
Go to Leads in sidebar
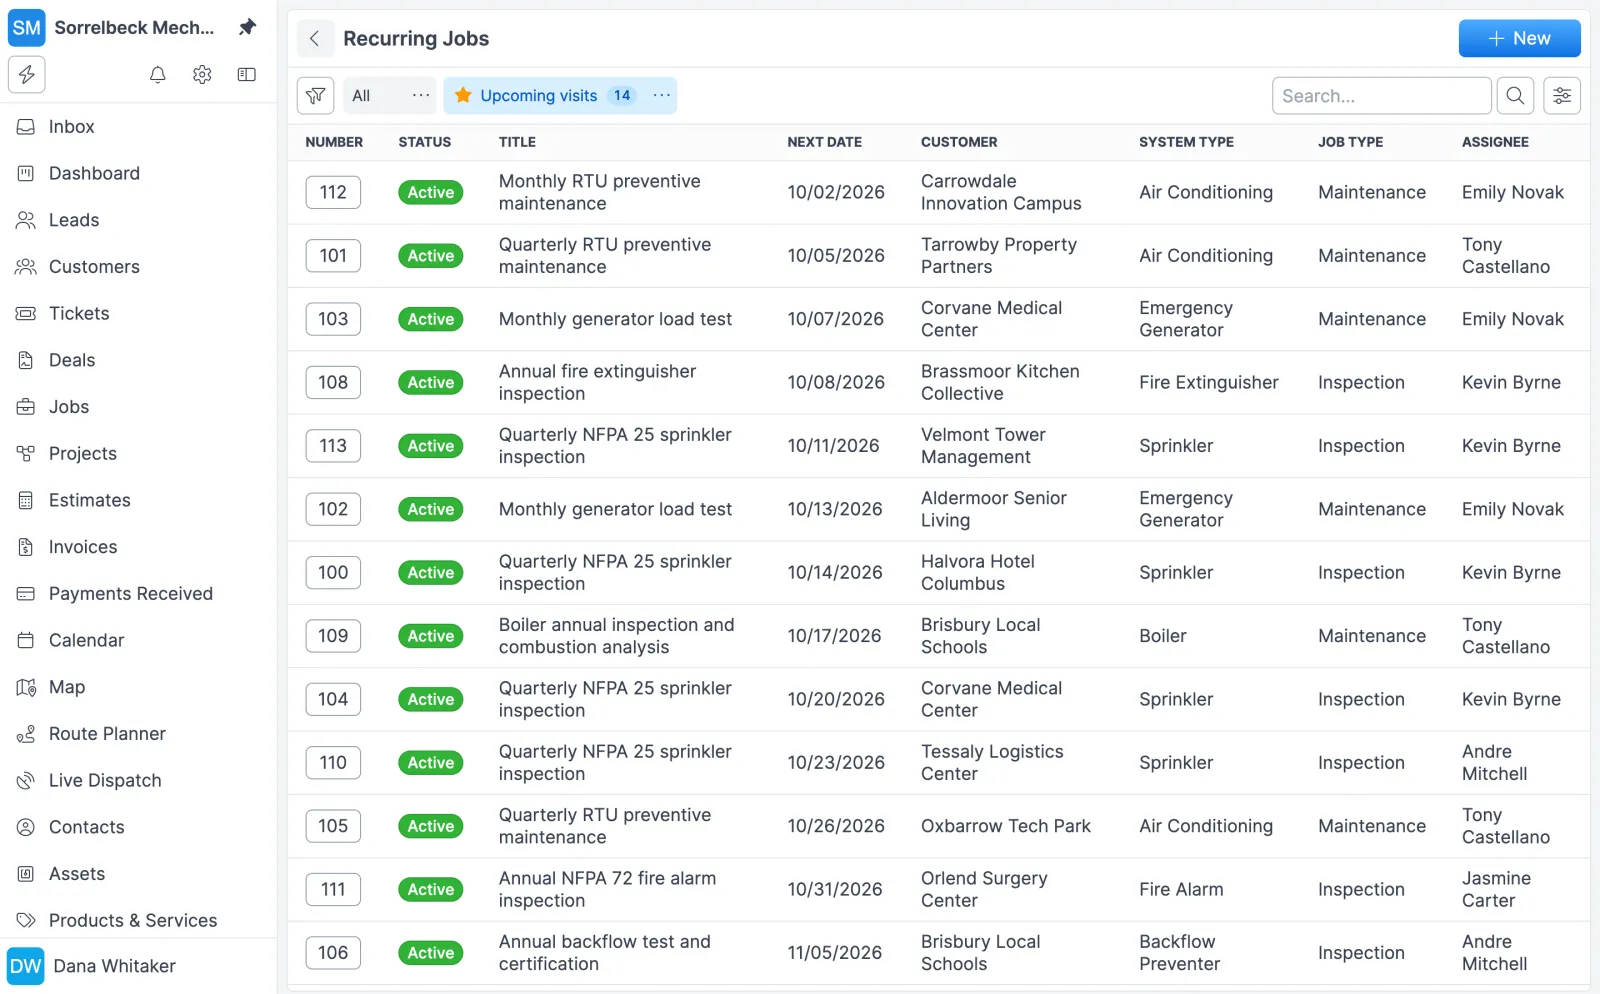point(74,221)
